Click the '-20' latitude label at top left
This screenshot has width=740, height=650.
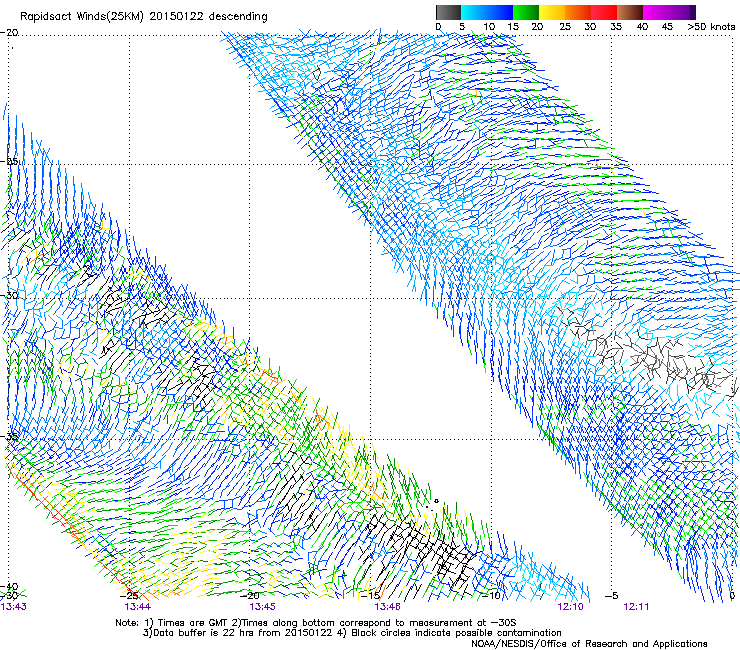(9, 33)
